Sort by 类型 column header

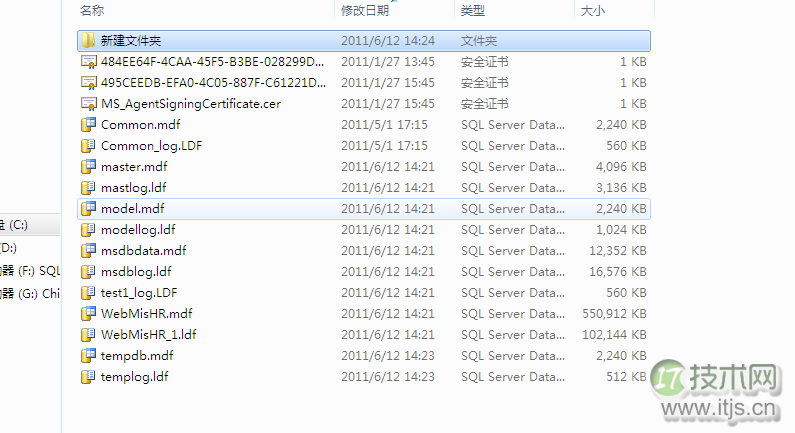coord(472,10)
